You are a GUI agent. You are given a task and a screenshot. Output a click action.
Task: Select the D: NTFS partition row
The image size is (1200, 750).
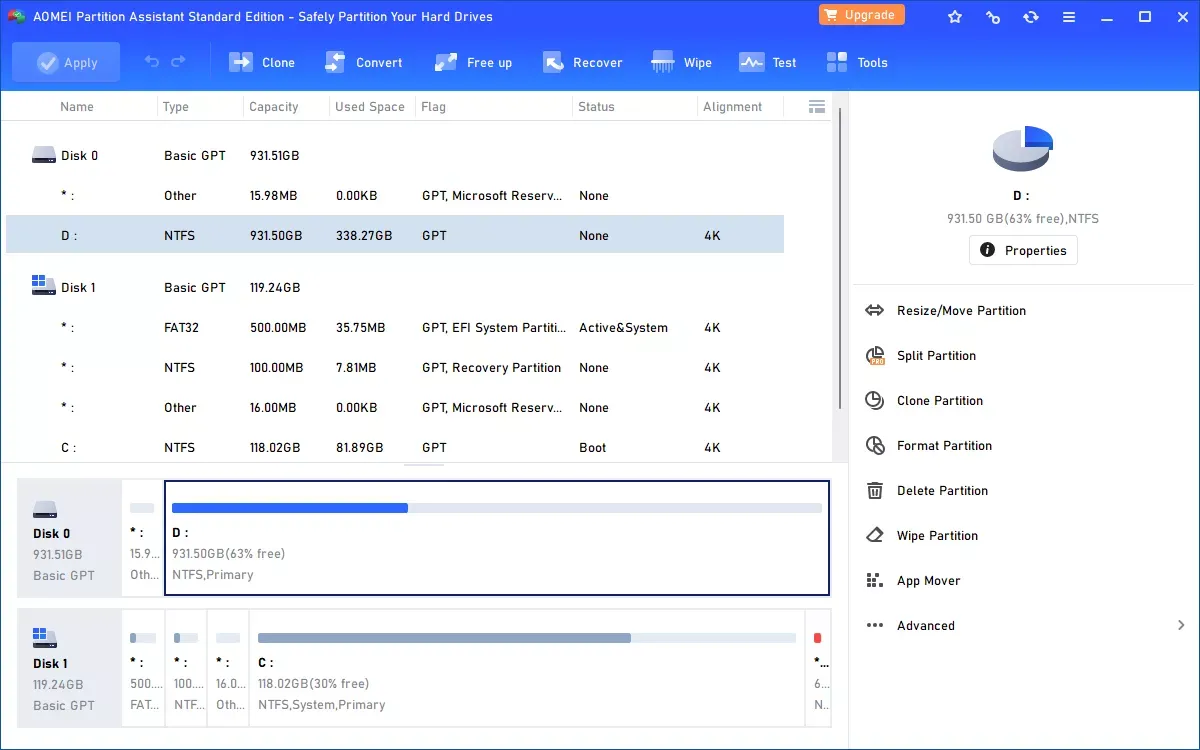pyautogui.click(x=395, y=236)
